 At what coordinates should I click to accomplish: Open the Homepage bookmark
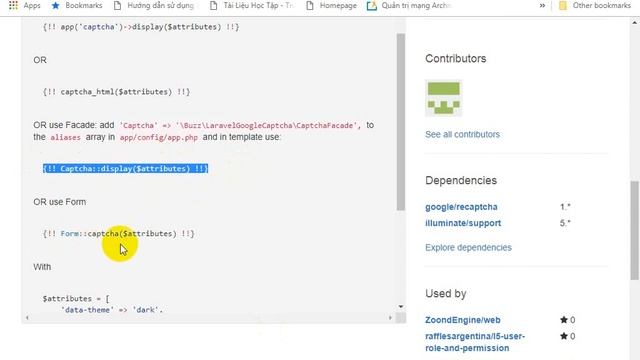pos(331,5)
